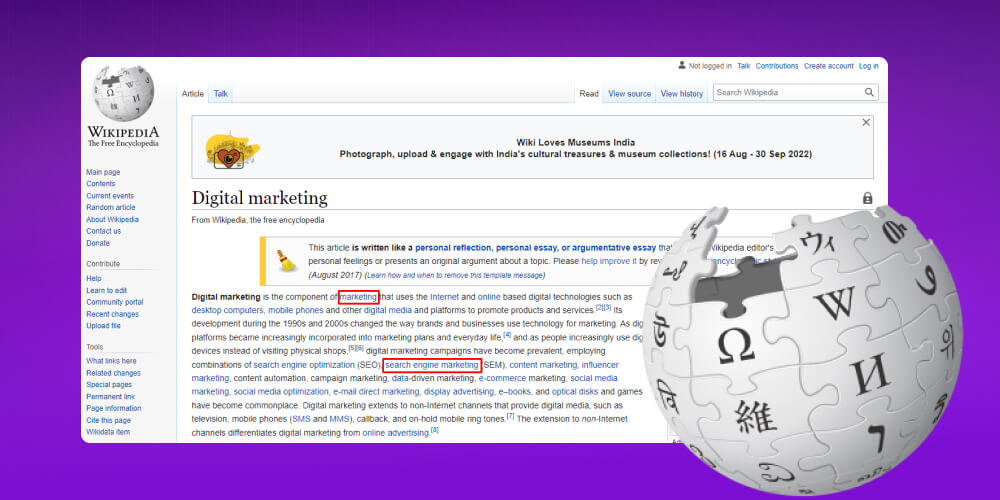Open Contents in sidebar
Screen dimensions: 1000x500
tap(101, 184)
